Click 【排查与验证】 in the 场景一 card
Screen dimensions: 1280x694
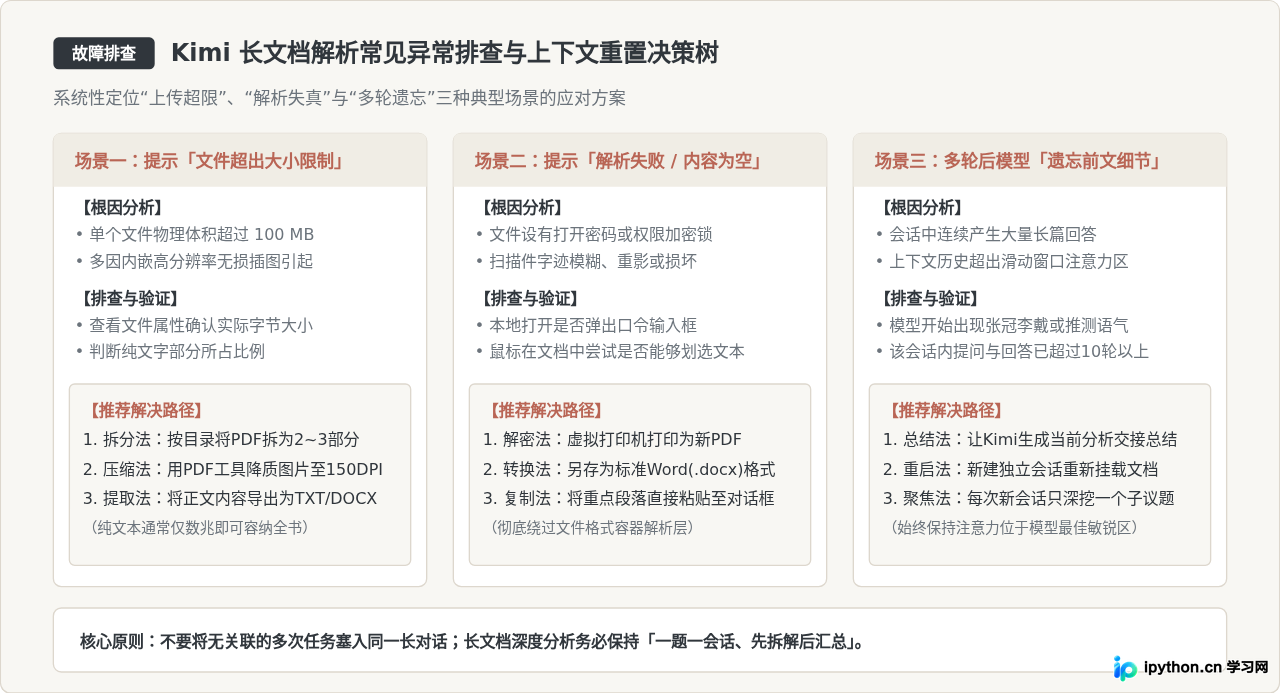point(128,298)
